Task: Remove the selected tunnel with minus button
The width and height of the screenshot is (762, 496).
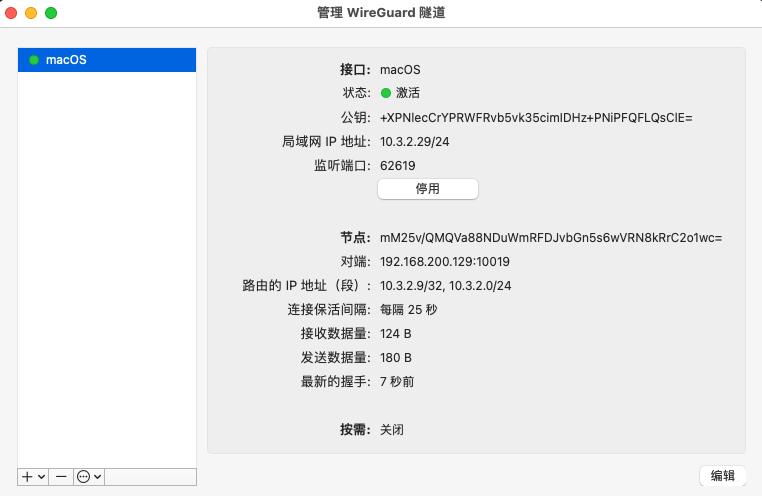Action: tap(61, 477)
